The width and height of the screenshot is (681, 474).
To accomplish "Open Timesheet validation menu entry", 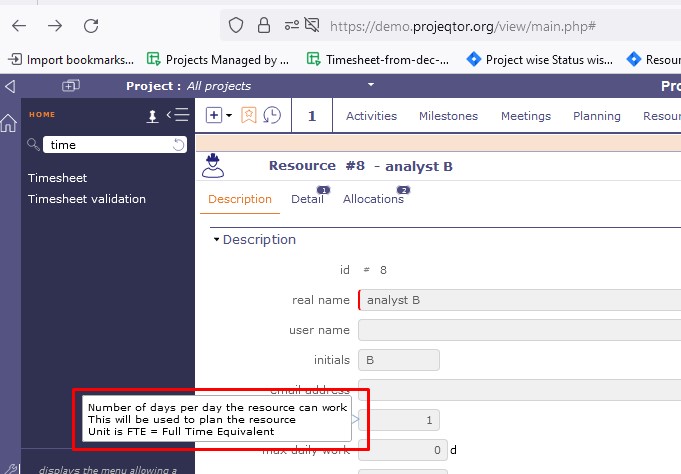I will (87, 199).
